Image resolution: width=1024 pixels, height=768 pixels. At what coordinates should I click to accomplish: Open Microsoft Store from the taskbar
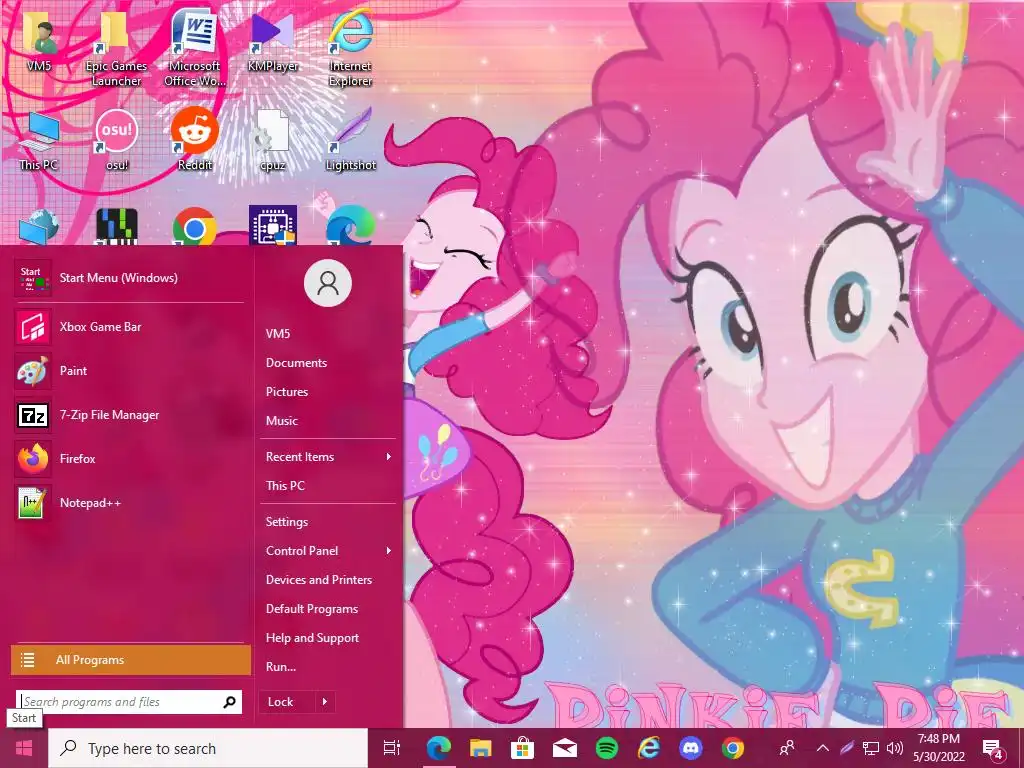pyautogui.click(x=522, y=748)
